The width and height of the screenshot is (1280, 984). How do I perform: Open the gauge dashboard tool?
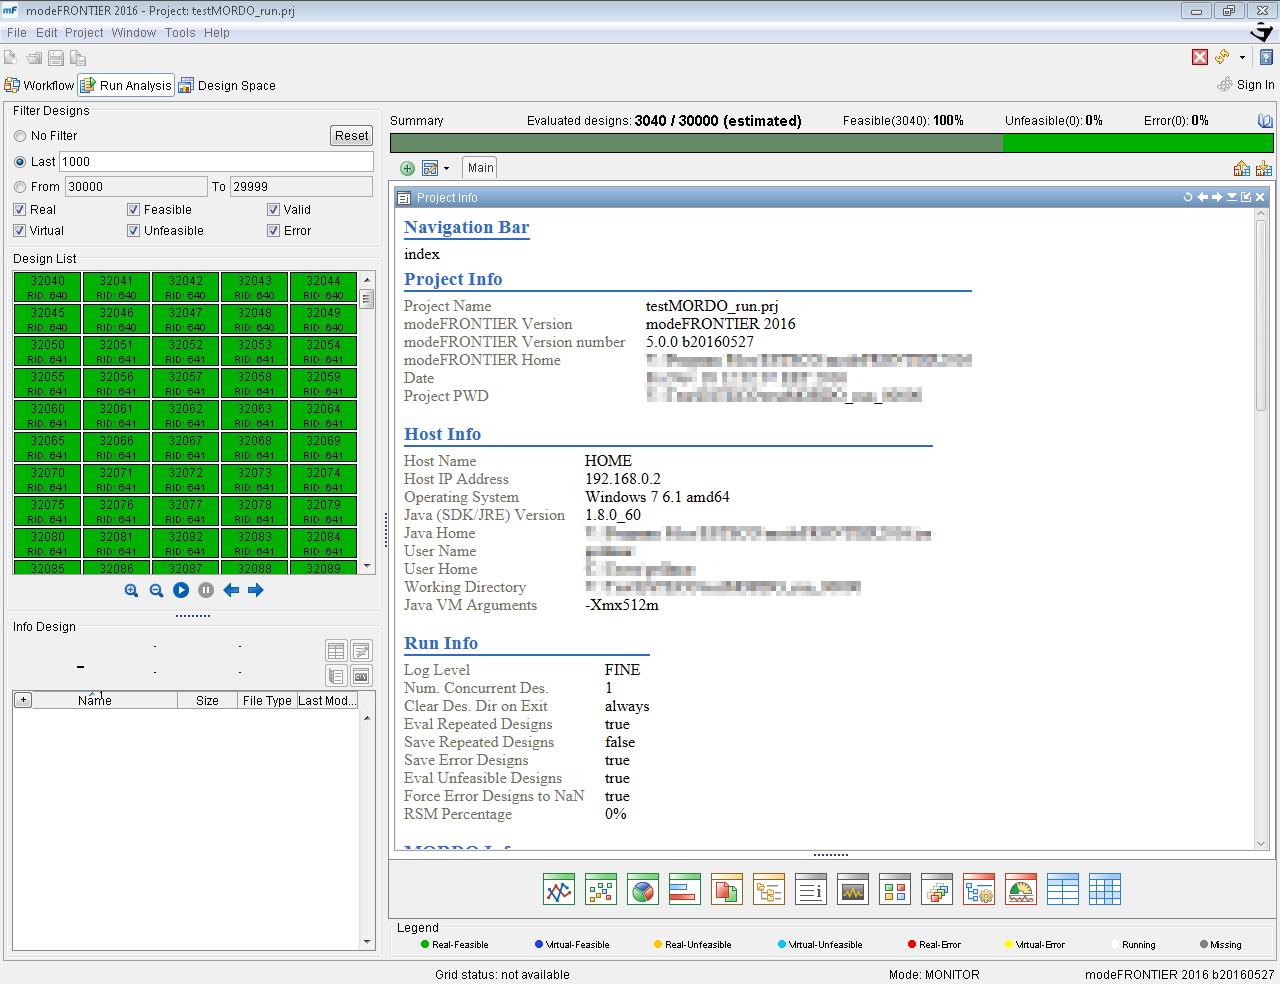[1021, 889]
